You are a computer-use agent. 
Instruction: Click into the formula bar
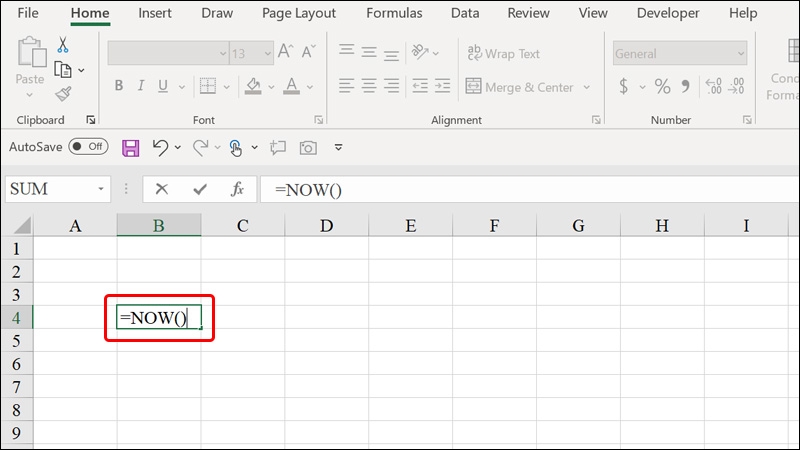pos(529,189)
